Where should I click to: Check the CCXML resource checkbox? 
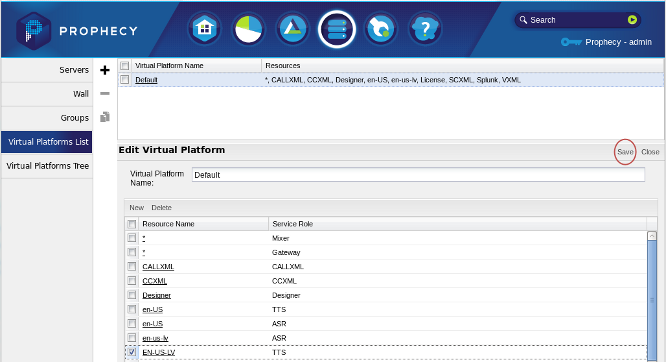132,280
